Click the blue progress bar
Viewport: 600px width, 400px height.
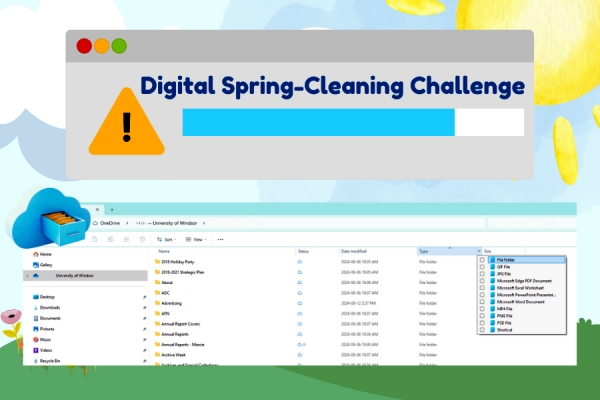click(x=318, y=122)
